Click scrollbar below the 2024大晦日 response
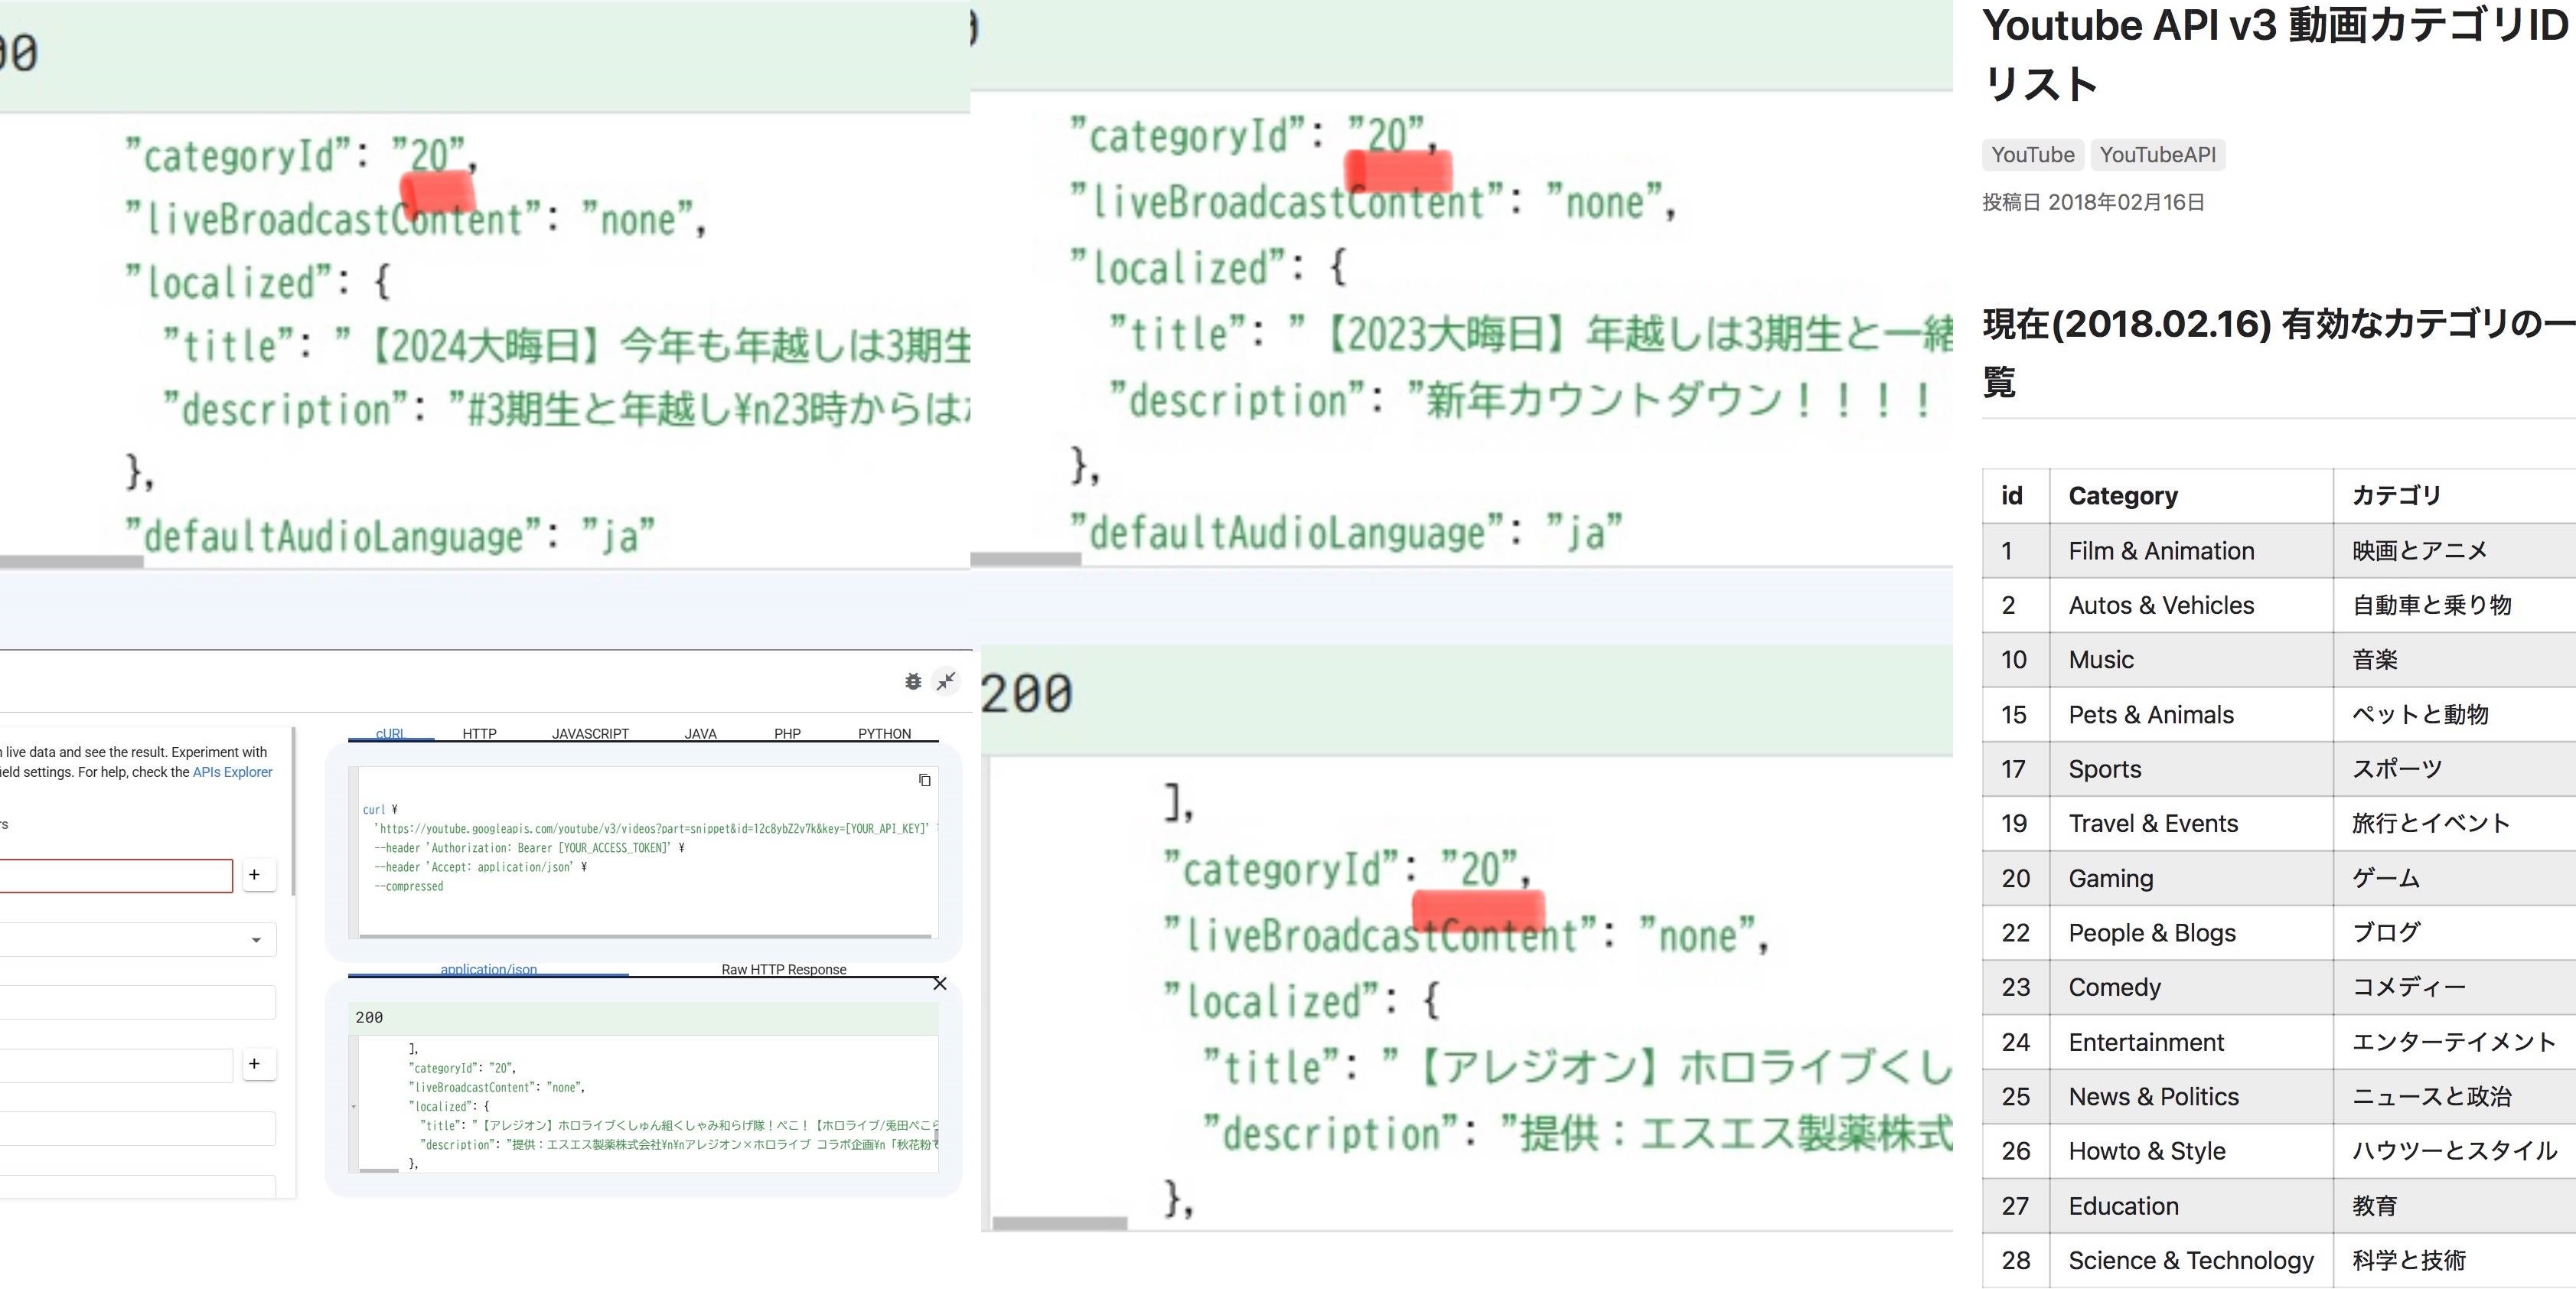This screenshot has width=2576, height=1289. [71, 562]
